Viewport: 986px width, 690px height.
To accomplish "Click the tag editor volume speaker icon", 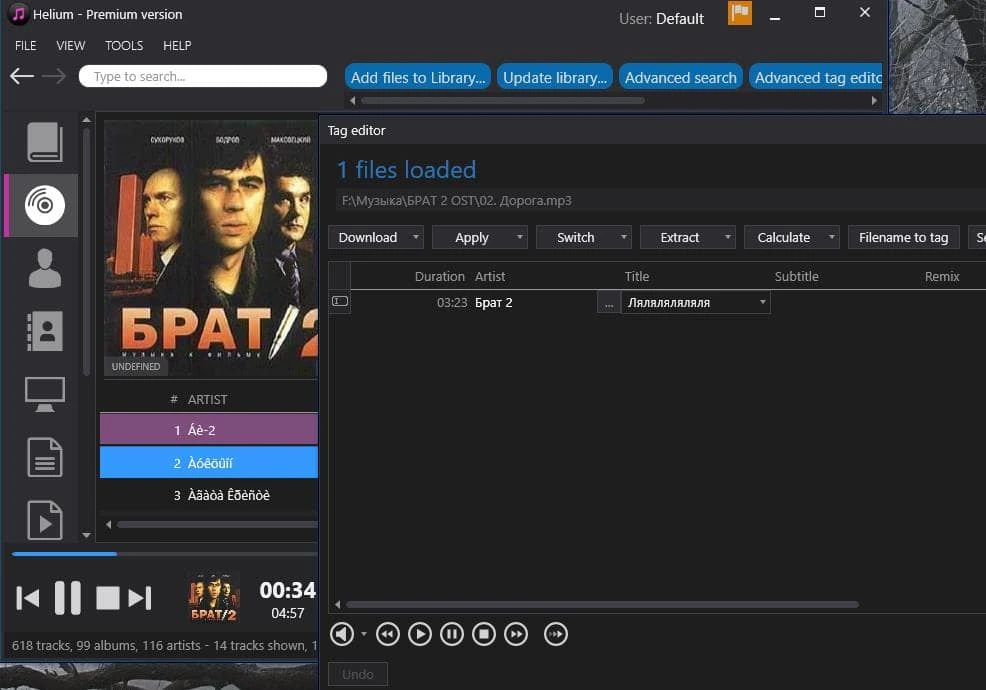I will [342, 634].
